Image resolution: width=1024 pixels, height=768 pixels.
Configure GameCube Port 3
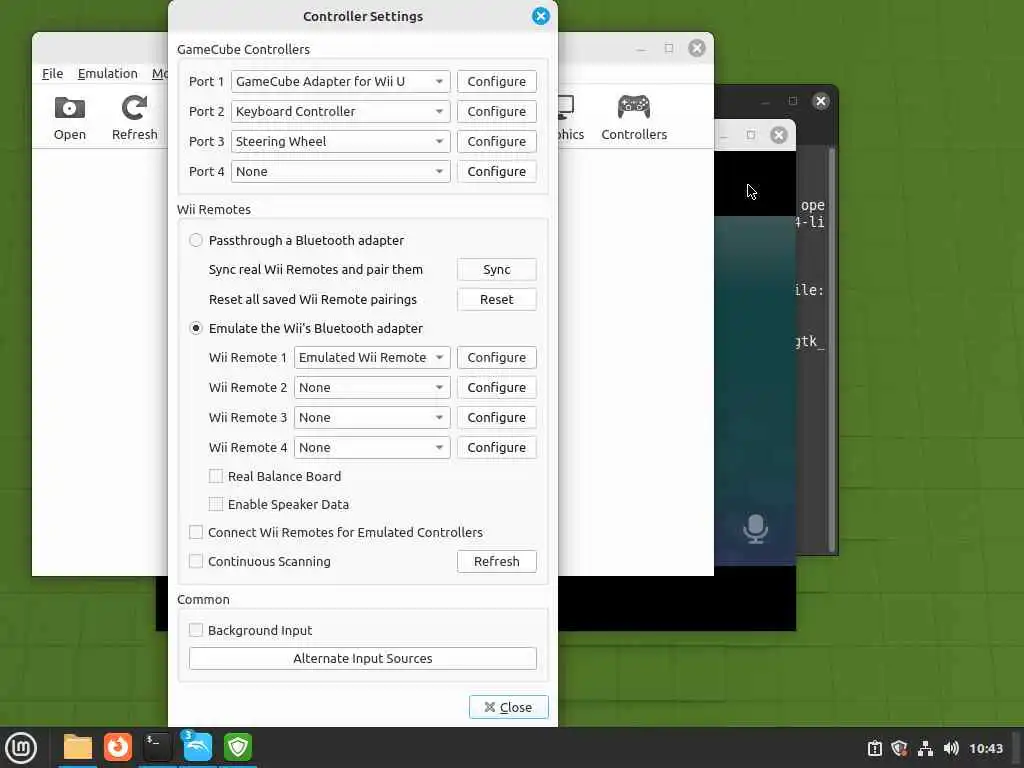(496, 142)
